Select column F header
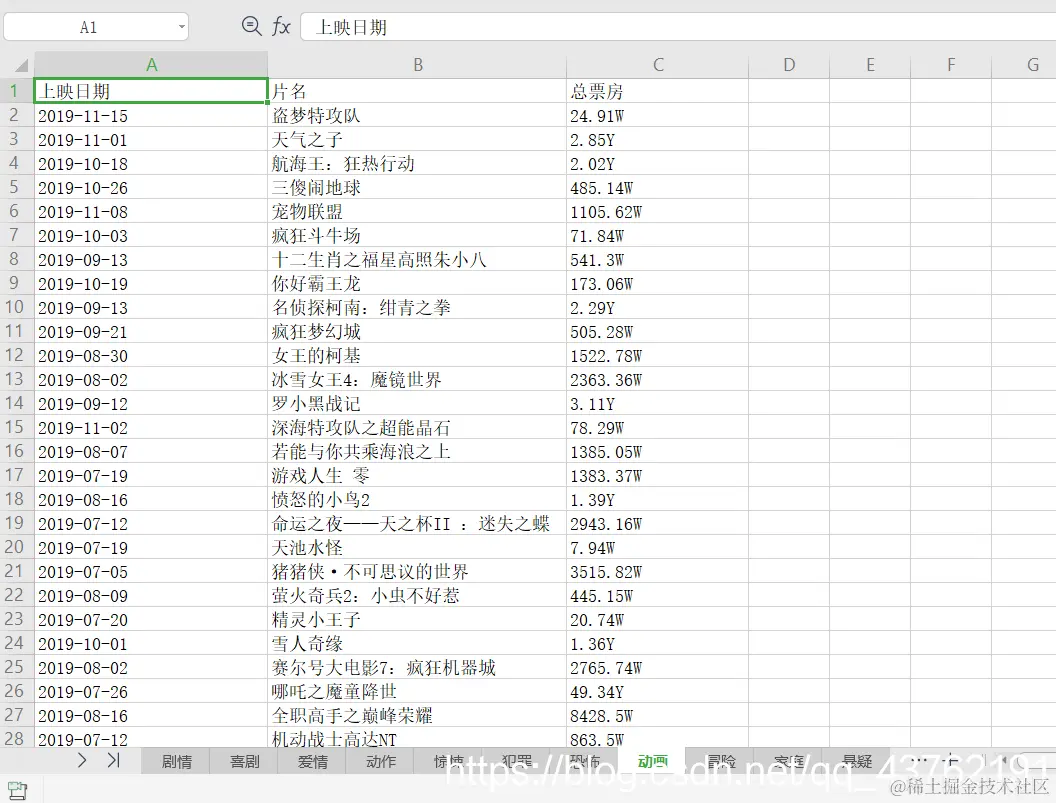 [x=951, y=65]
